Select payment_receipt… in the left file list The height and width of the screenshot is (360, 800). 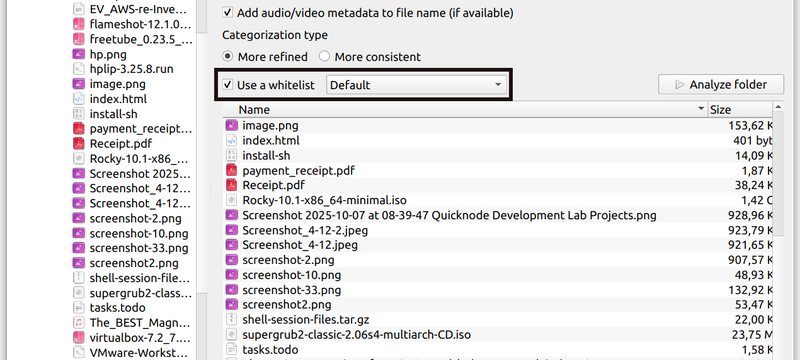(x=141, y=128)
